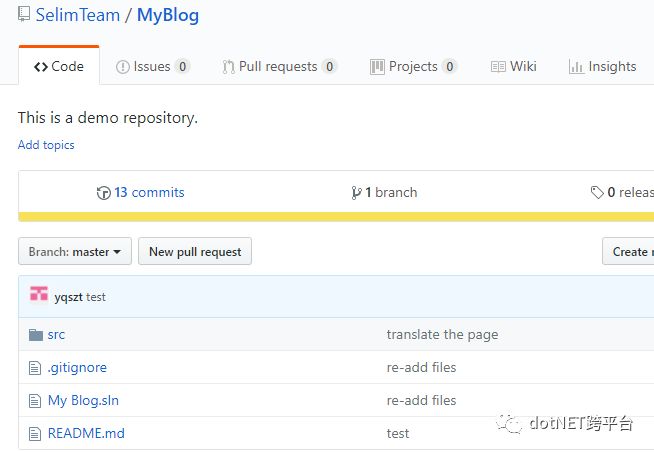Switch to the Pull requests tab
The image size is (654, 452).
(279, 67)
